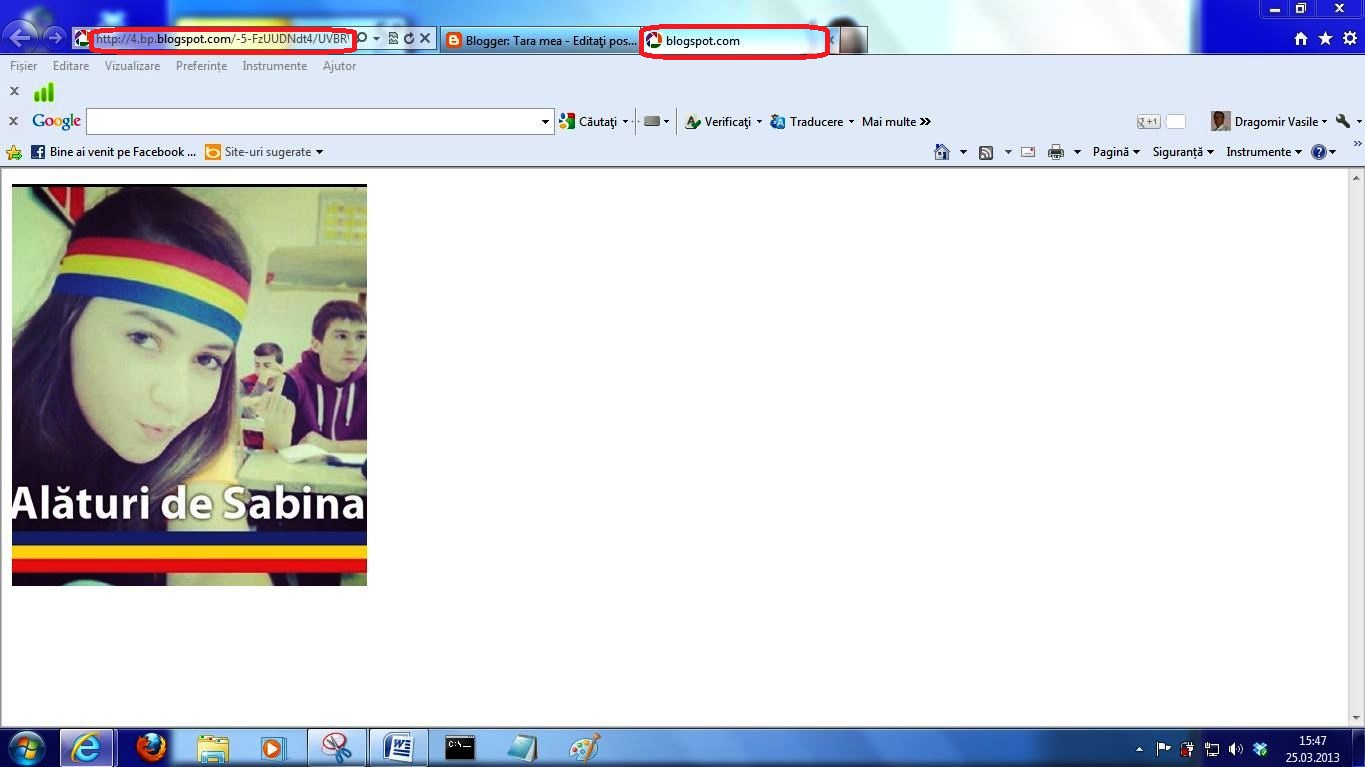Switch to Command Prompt in taskbar

pos(460,748)
